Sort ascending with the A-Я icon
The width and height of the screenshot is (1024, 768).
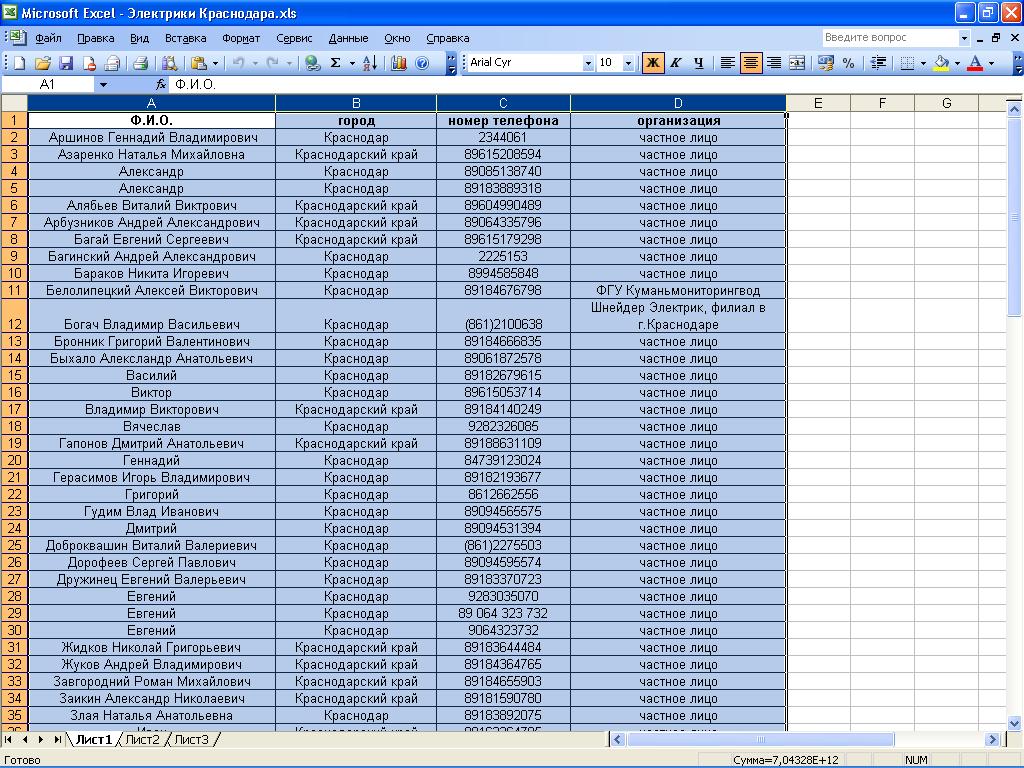point(369,63)
